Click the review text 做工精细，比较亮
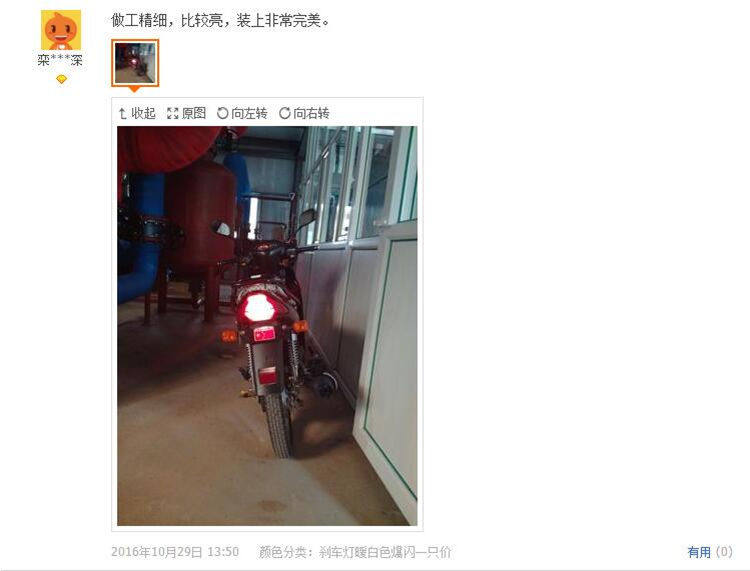Screen dimensions: 750x571 click(x=167, y=20)
